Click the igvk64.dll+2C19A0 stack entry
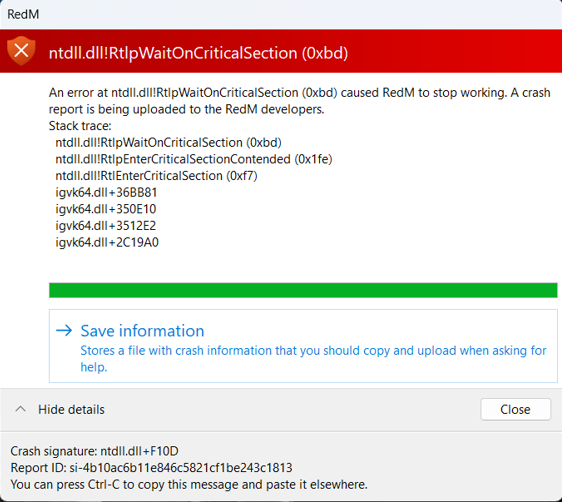This screenshot has width=562, height=502. click(x=107, y=243)
